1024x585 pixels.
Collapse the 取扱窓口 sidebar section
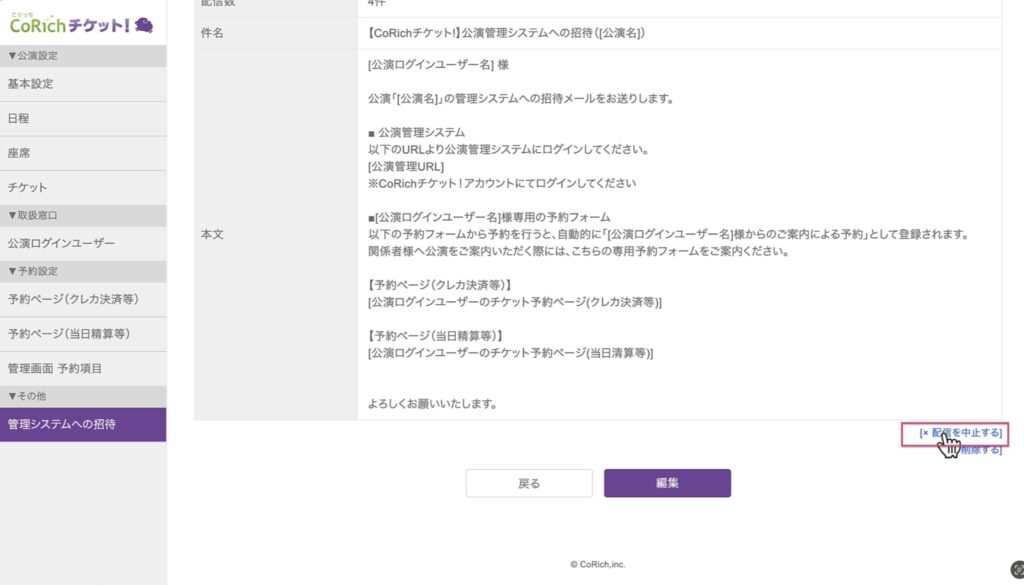tap(33, 215)
